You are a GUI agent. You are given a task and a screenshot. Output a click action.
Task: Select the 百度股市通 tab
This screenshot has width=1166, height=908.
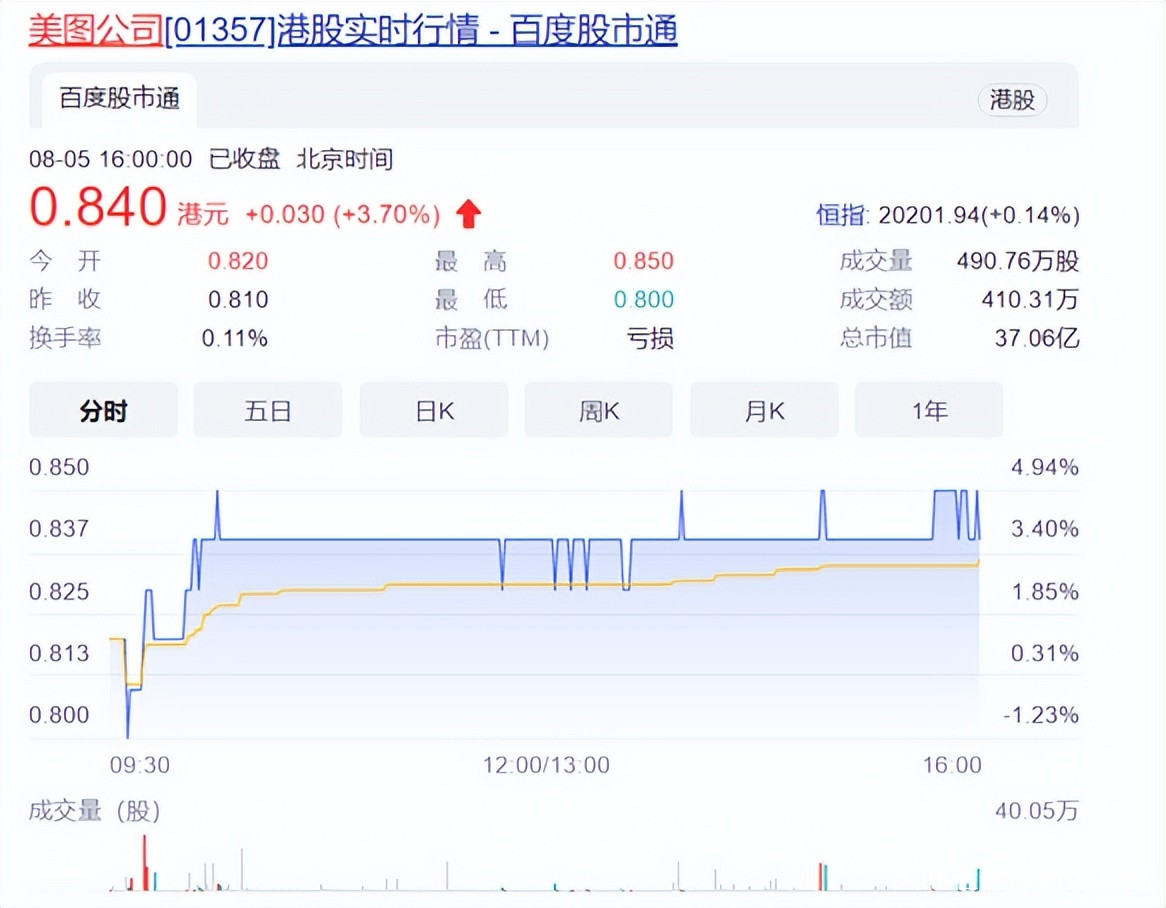tap(120, 99)
